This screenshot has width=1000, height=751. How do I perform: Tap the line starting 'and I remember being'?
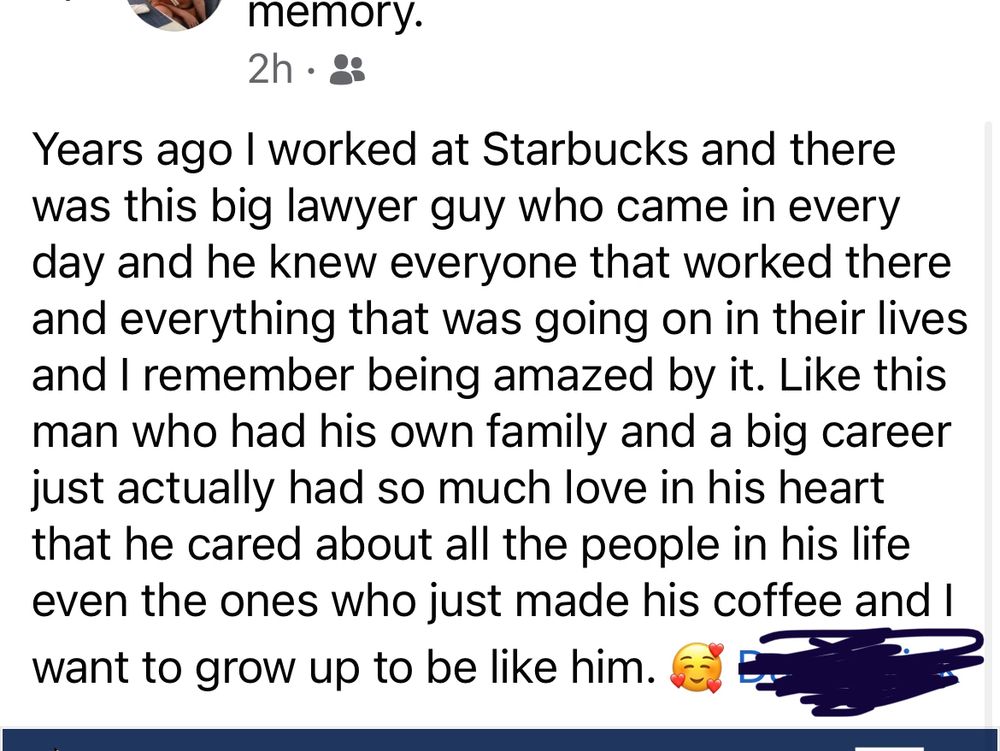[489, 376]
